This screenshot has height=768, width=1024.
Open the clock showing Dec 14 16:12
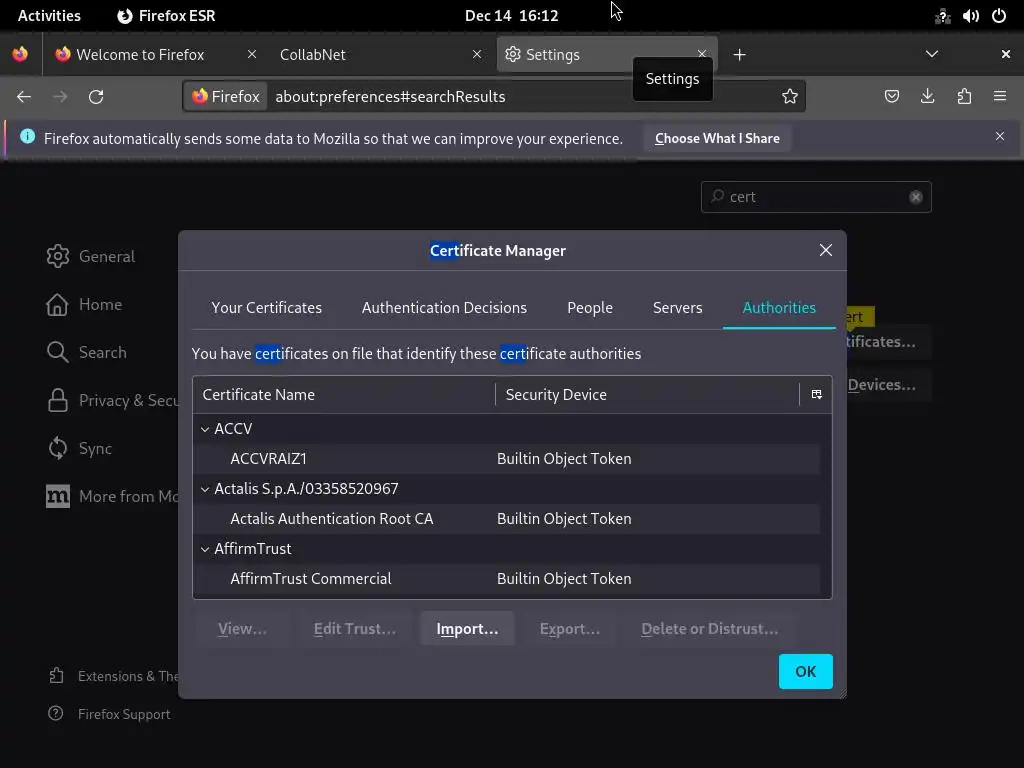point(511,16)
